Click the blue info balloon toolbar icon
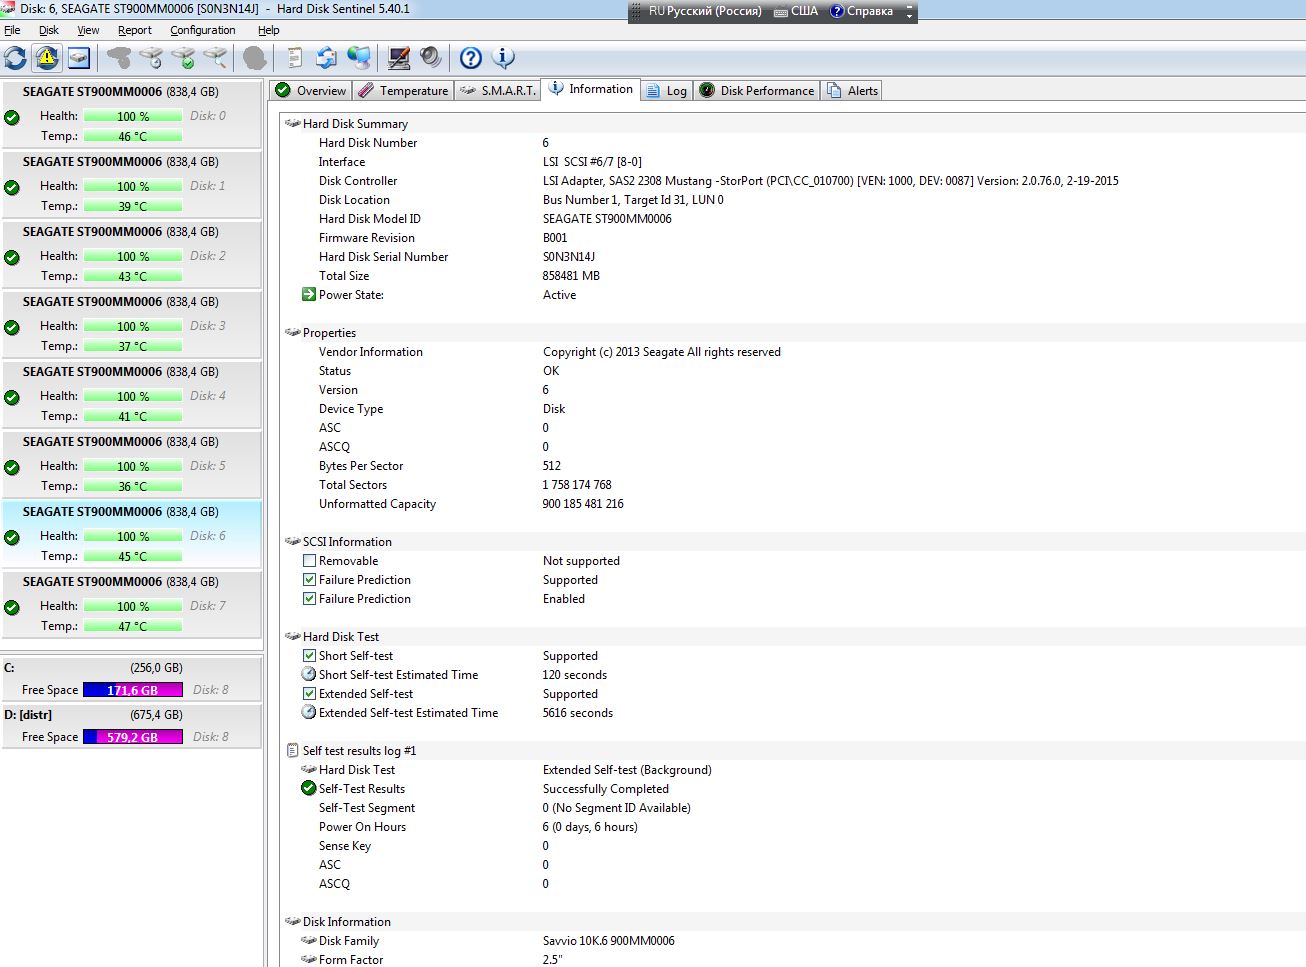The width and height of the screenshot is (1306, 967). tap(503, 58)
